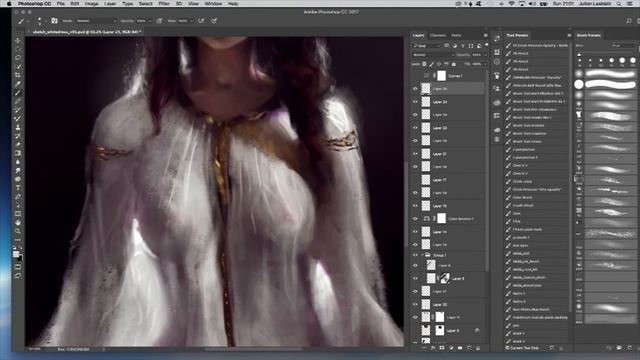Lock image pixels in Layers panel
Screen dimensions: 640x360
431,64
